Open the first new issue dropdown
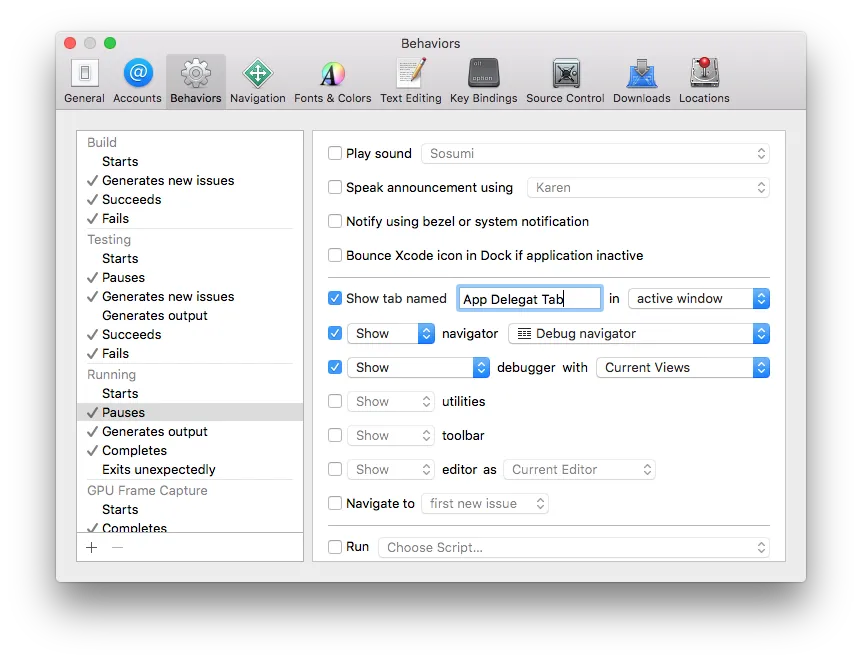862x662 pixels. tap(485, 504)
